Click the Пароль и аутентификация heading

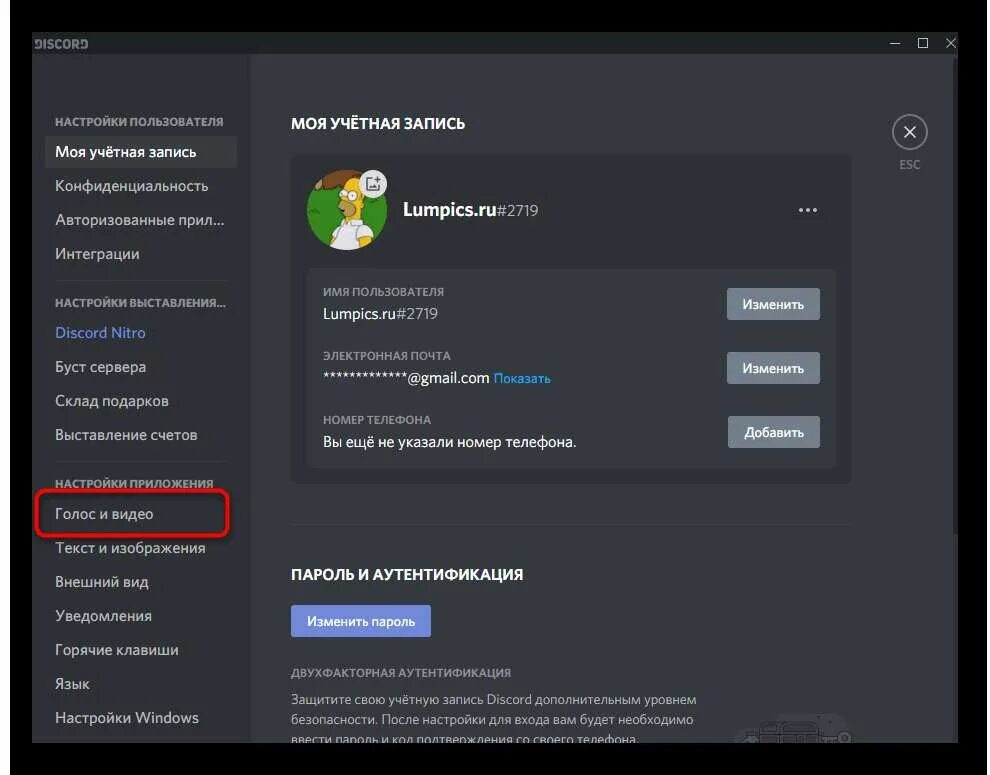407,575
